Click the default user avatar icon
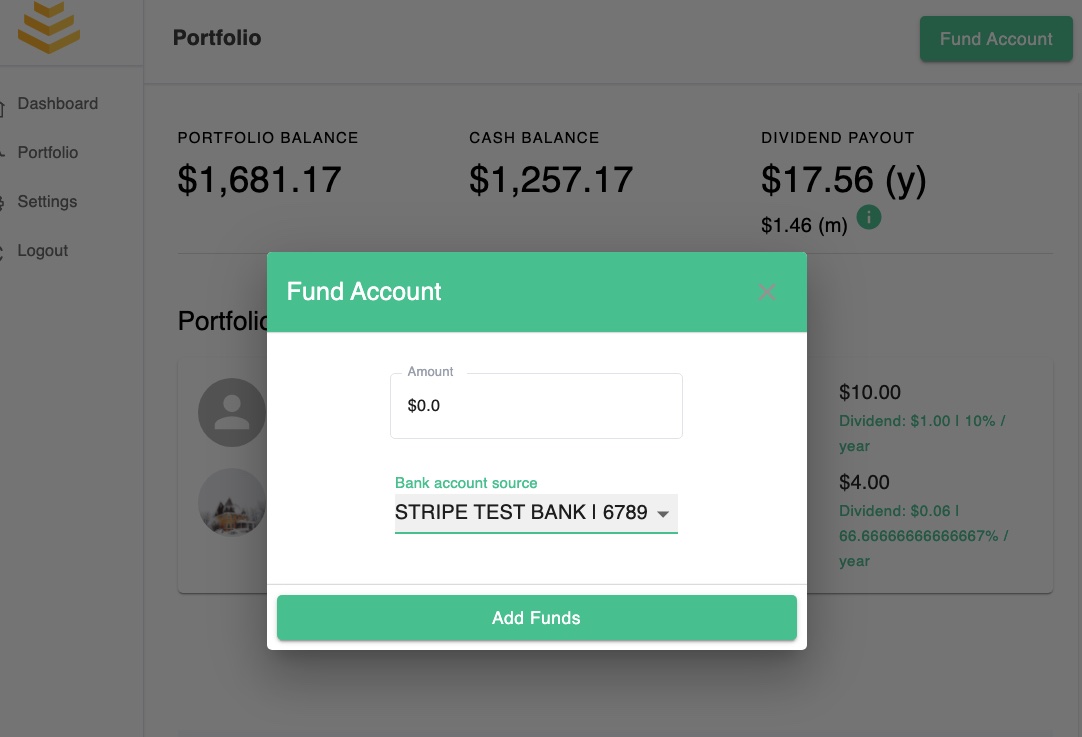The width and height of the screenshot is (1082, 737). coord(232,413)
